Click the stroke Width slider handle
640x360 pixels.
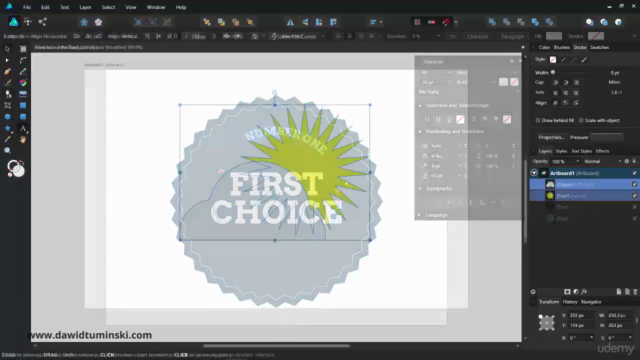pos(553,72)
